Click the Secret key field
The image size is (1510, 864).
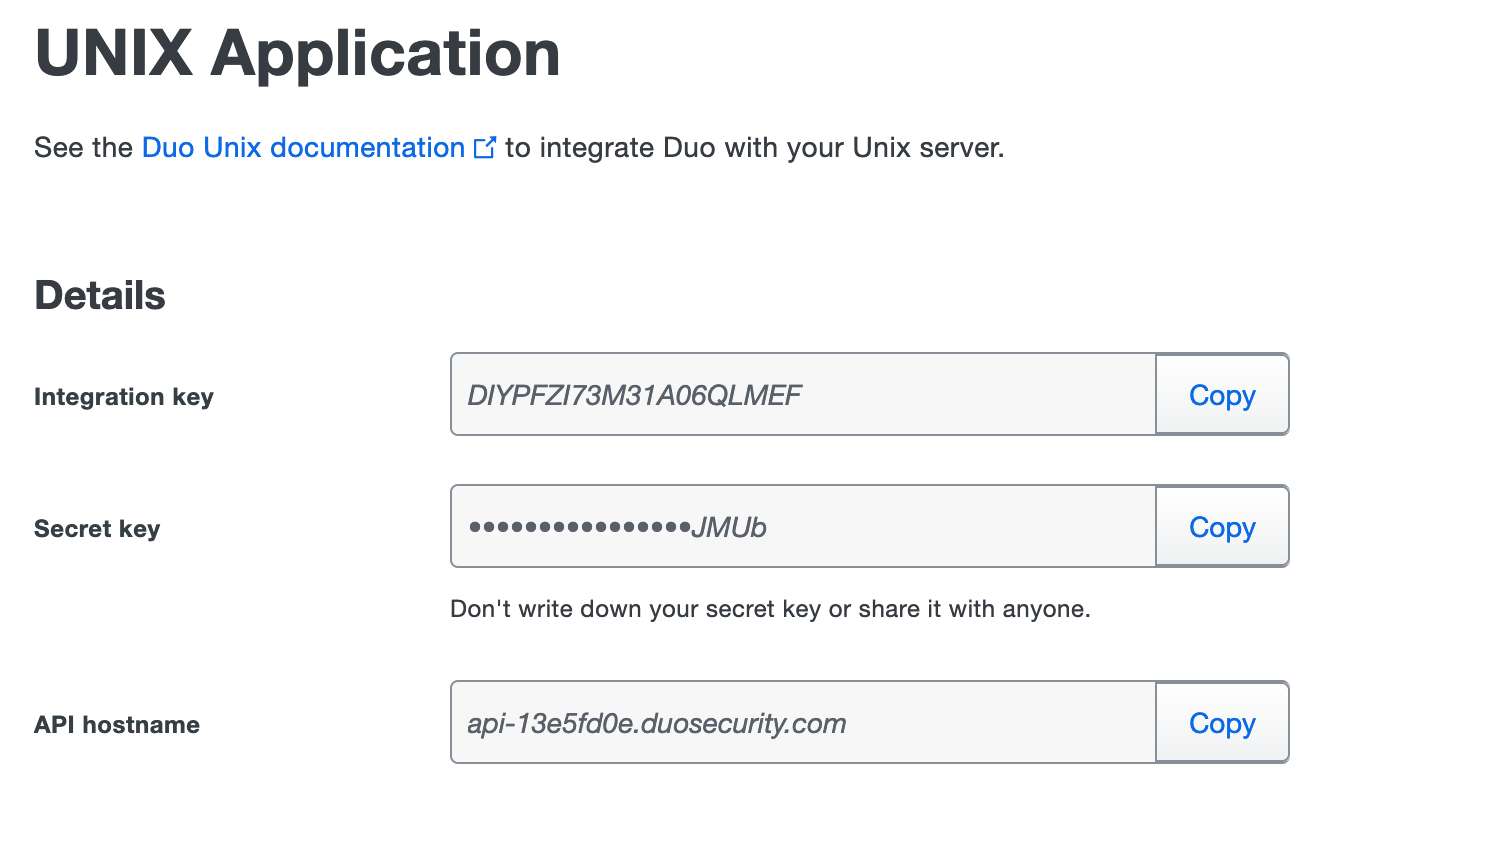pyautogui.click(x=803, y=526)
